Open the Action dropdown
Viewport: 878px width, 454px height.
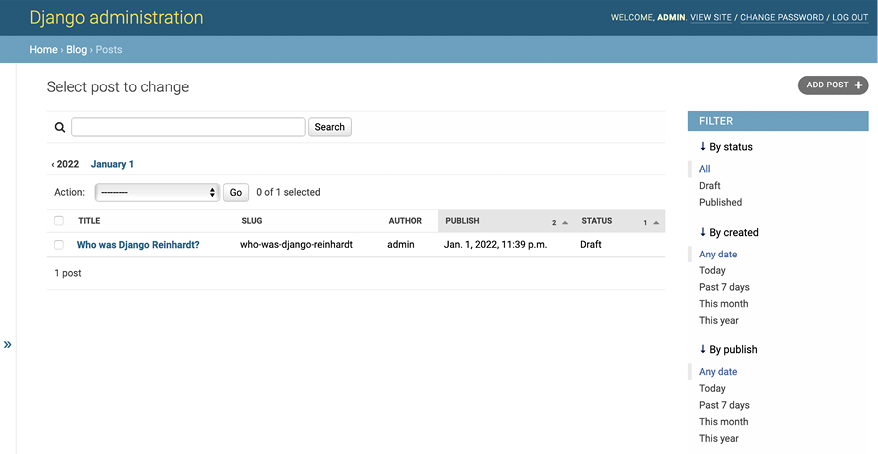[157, 192]
